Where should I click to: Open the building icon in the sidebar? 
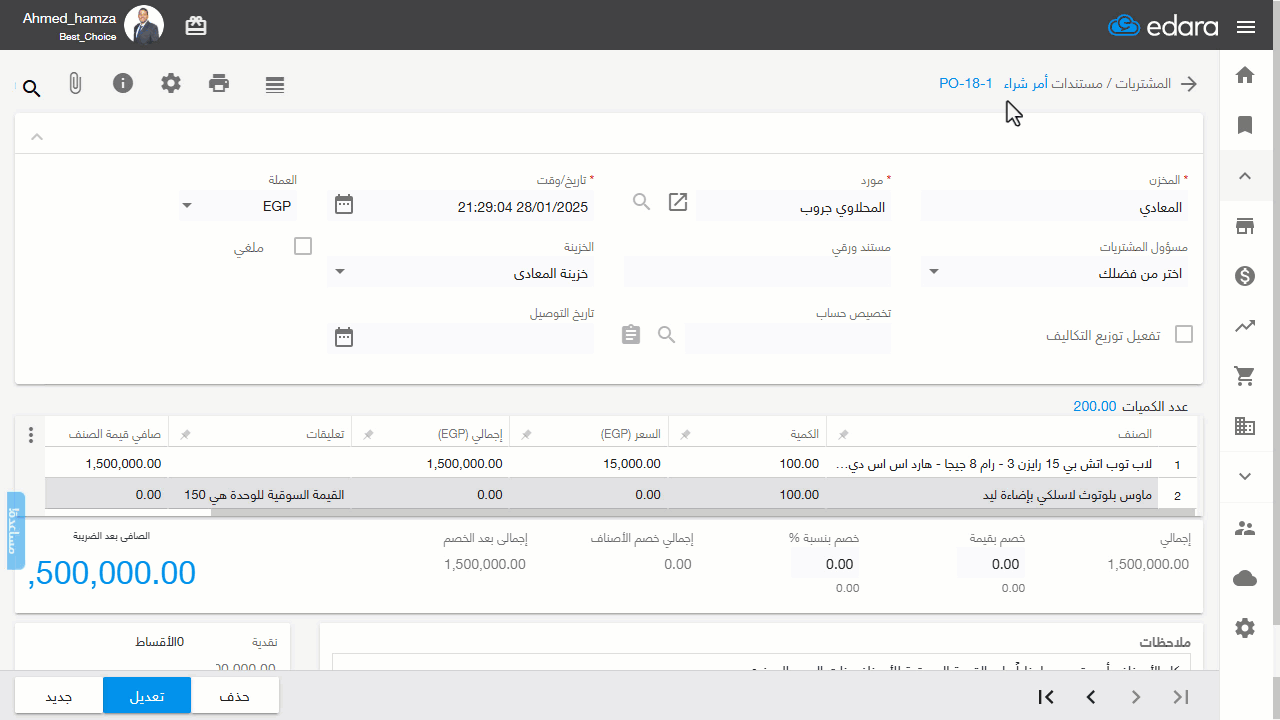click(1245, 426)
